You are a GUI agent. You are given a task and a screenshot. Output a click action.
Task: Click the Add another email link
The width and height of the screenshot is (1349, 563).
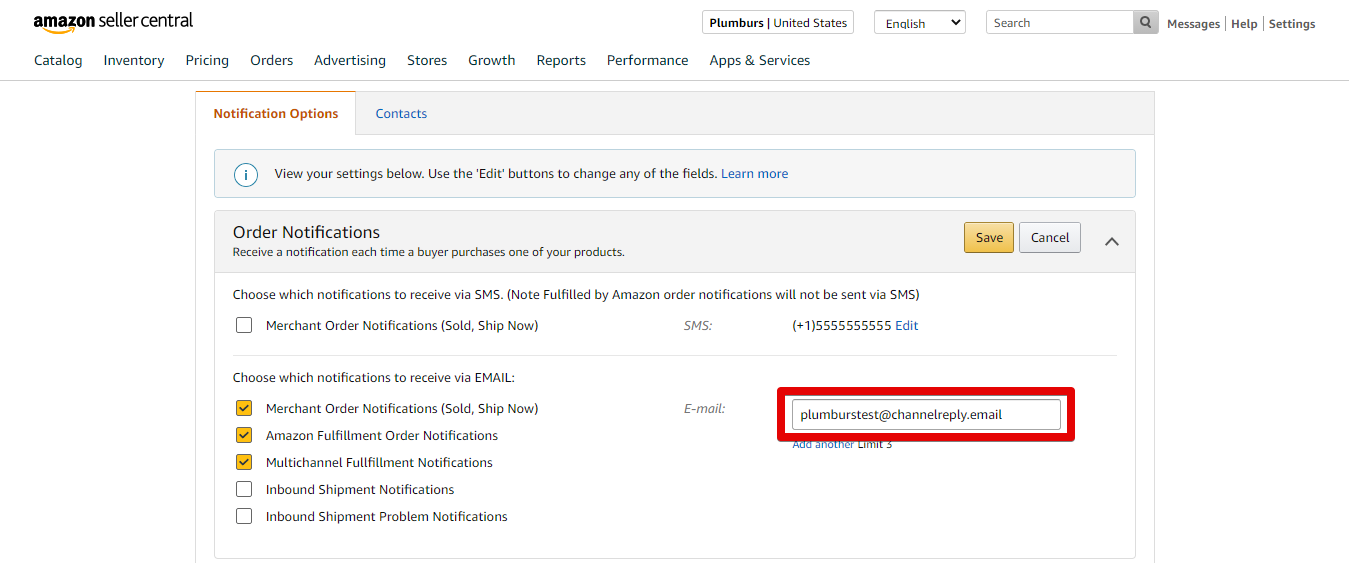point(823,444)
